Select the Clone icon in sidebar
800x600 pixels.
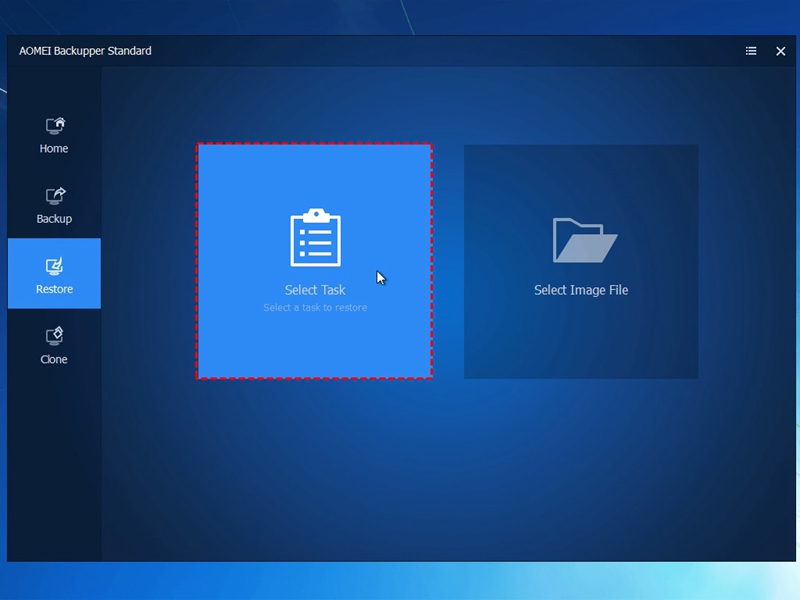click(55, 336)
